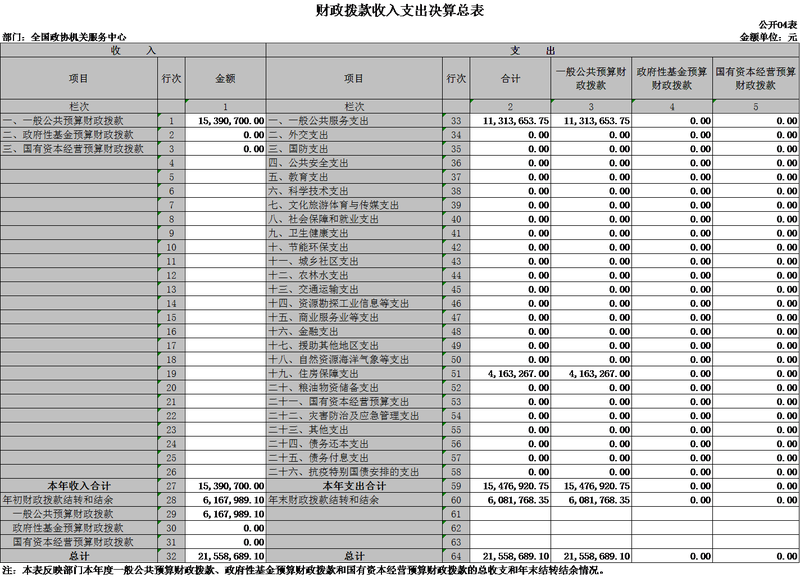Click the 十九、住房保障支出 cell
The image size is (800, 577).
click(354, 374)
